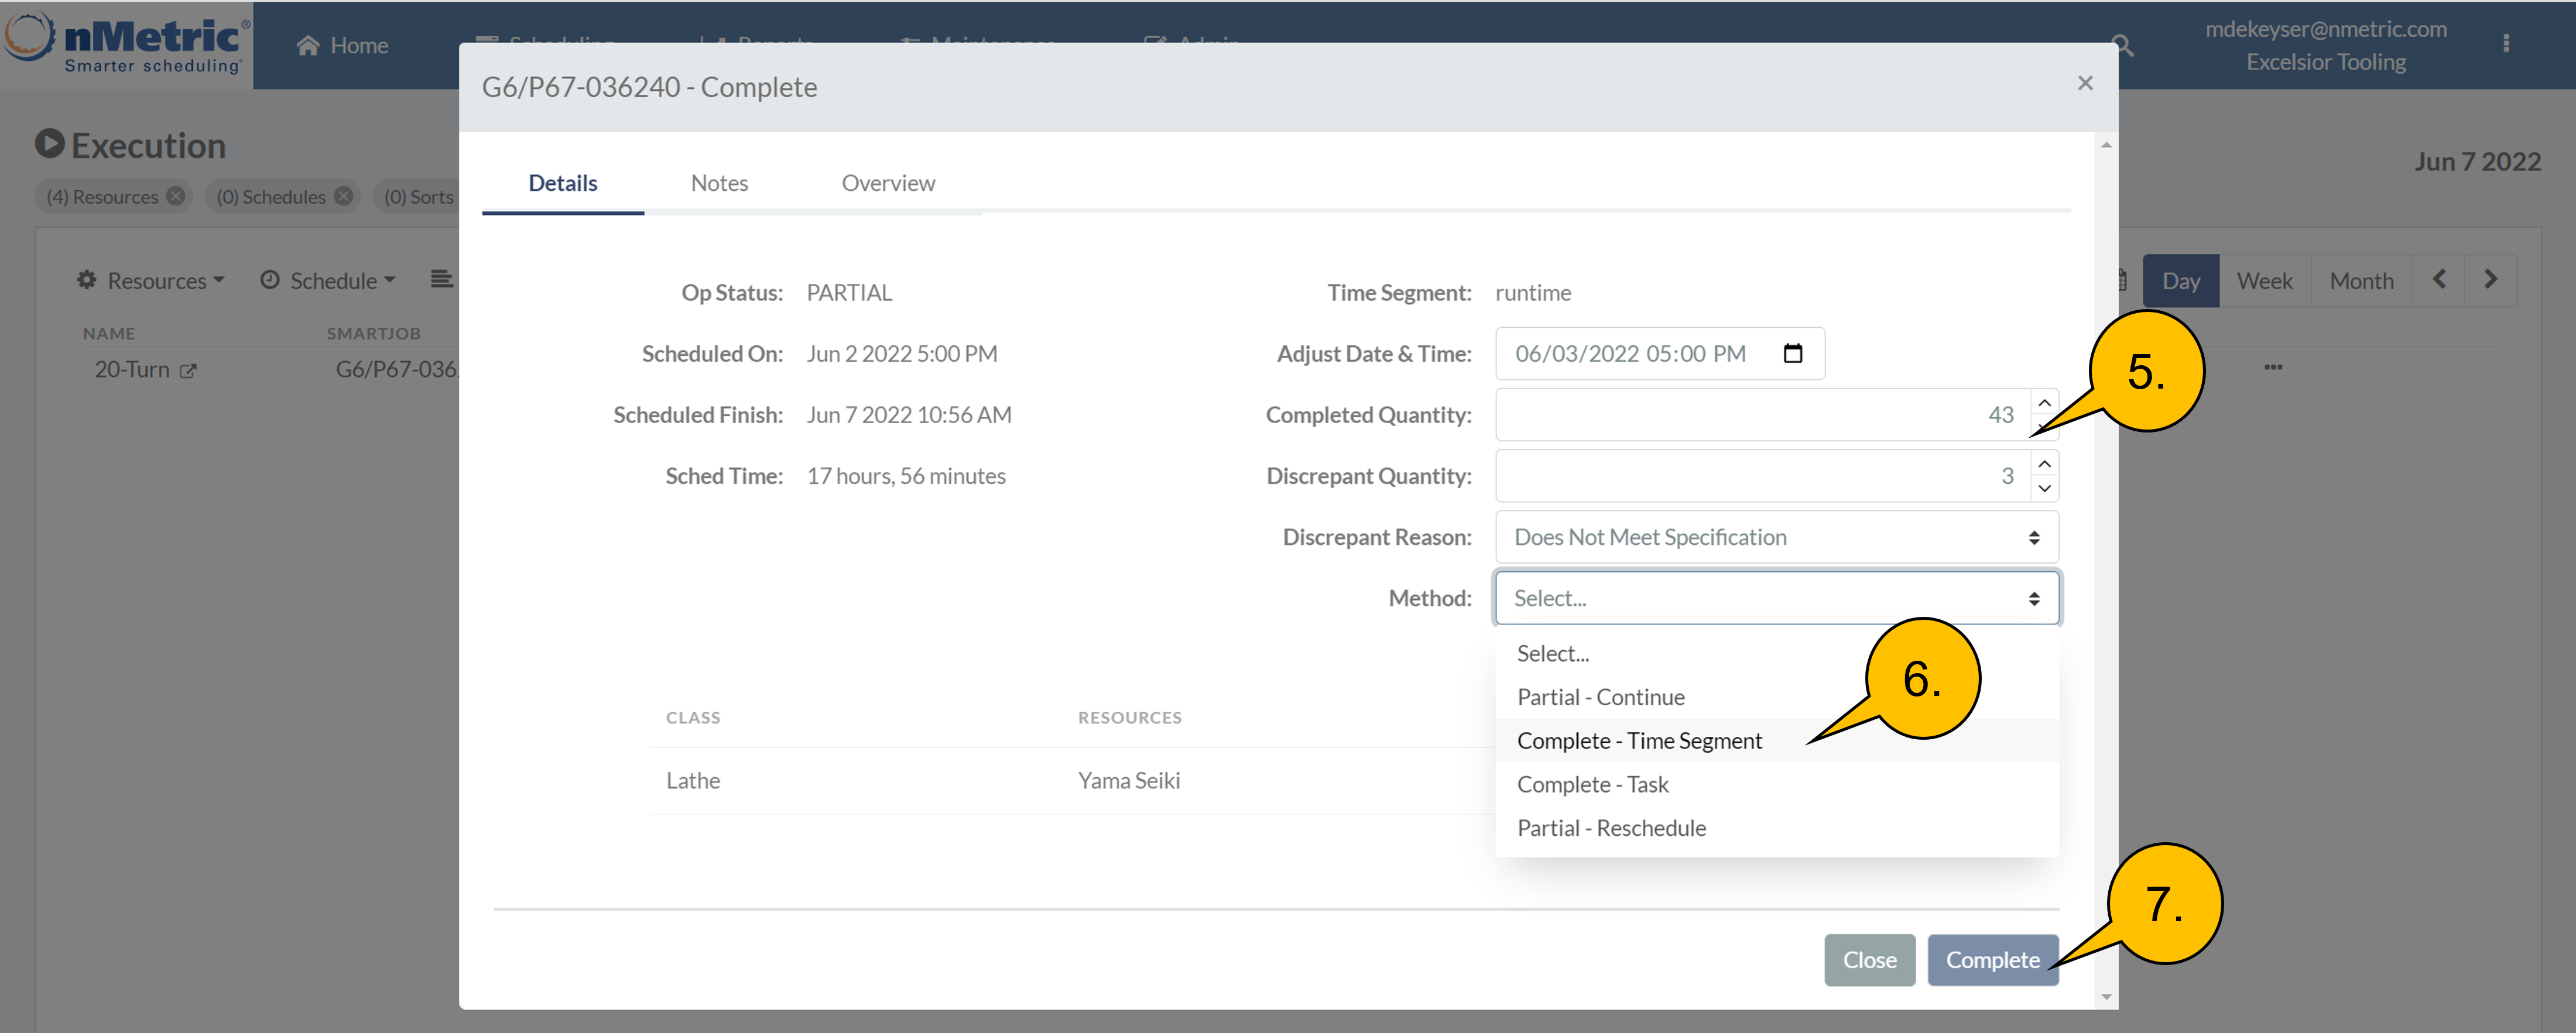Remove the (4) Resources filter chip

click(176, 196)
